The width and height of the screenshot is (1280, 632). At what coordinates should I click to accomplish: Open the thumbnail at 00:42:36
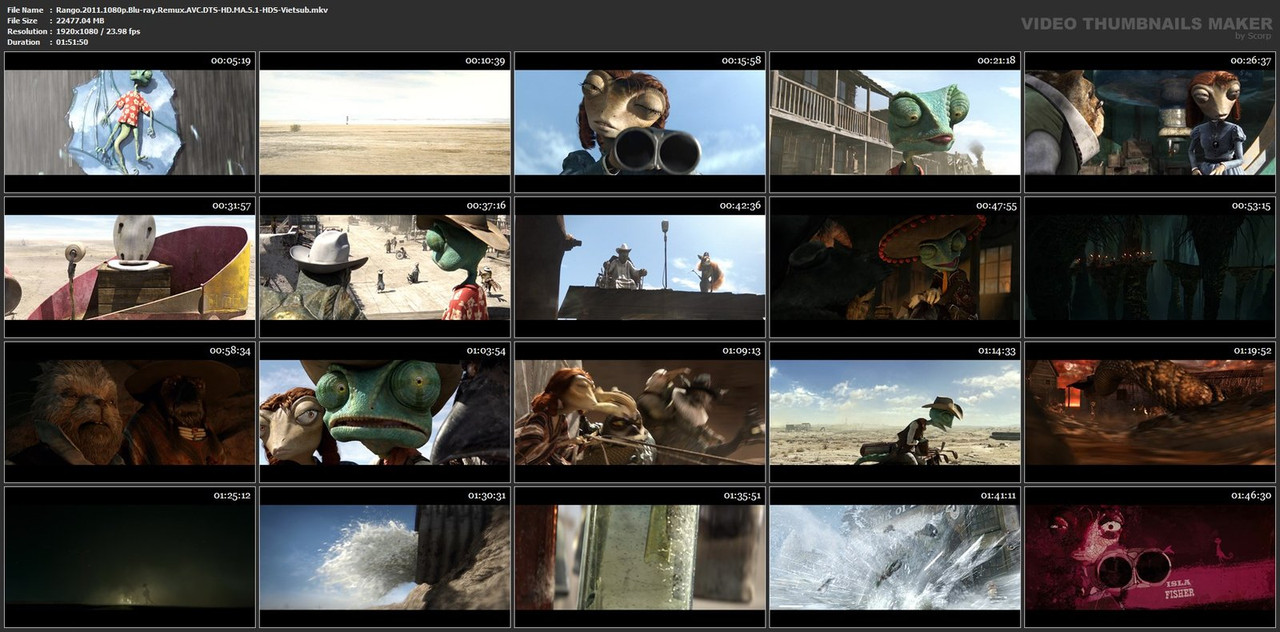(x=640, y=267)
